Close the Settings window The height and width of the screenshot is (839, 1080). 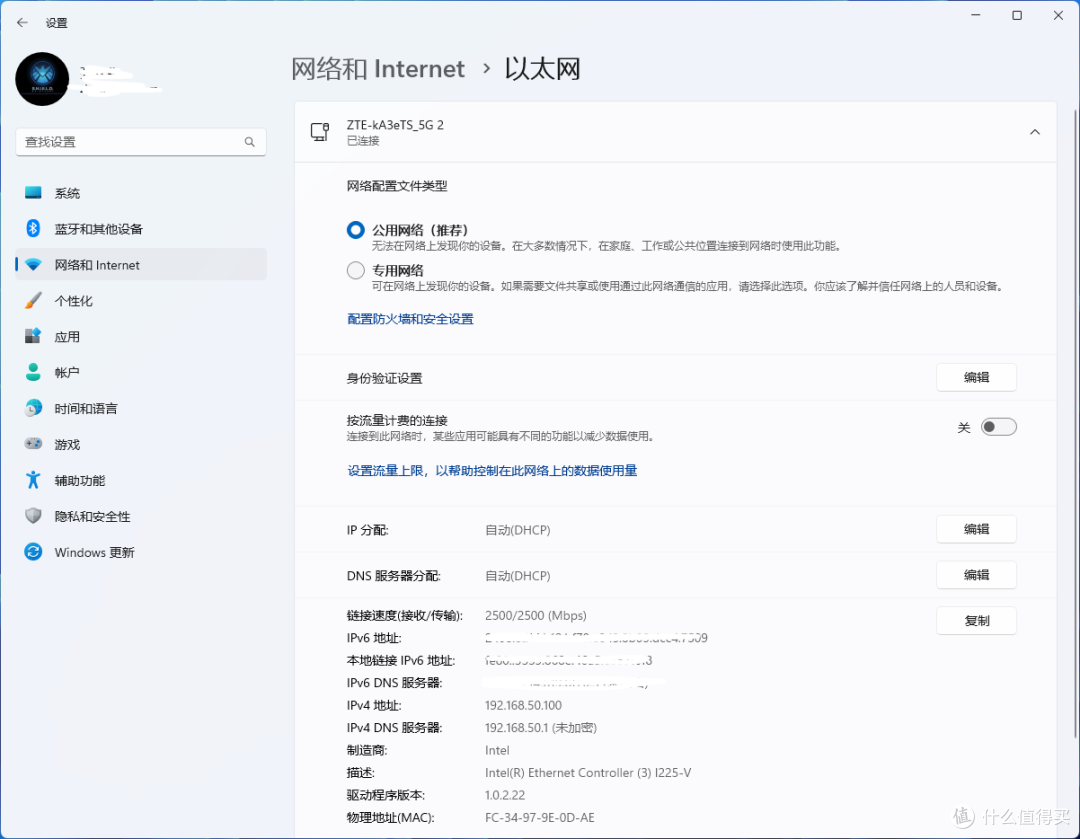(x=1058, y=15)
